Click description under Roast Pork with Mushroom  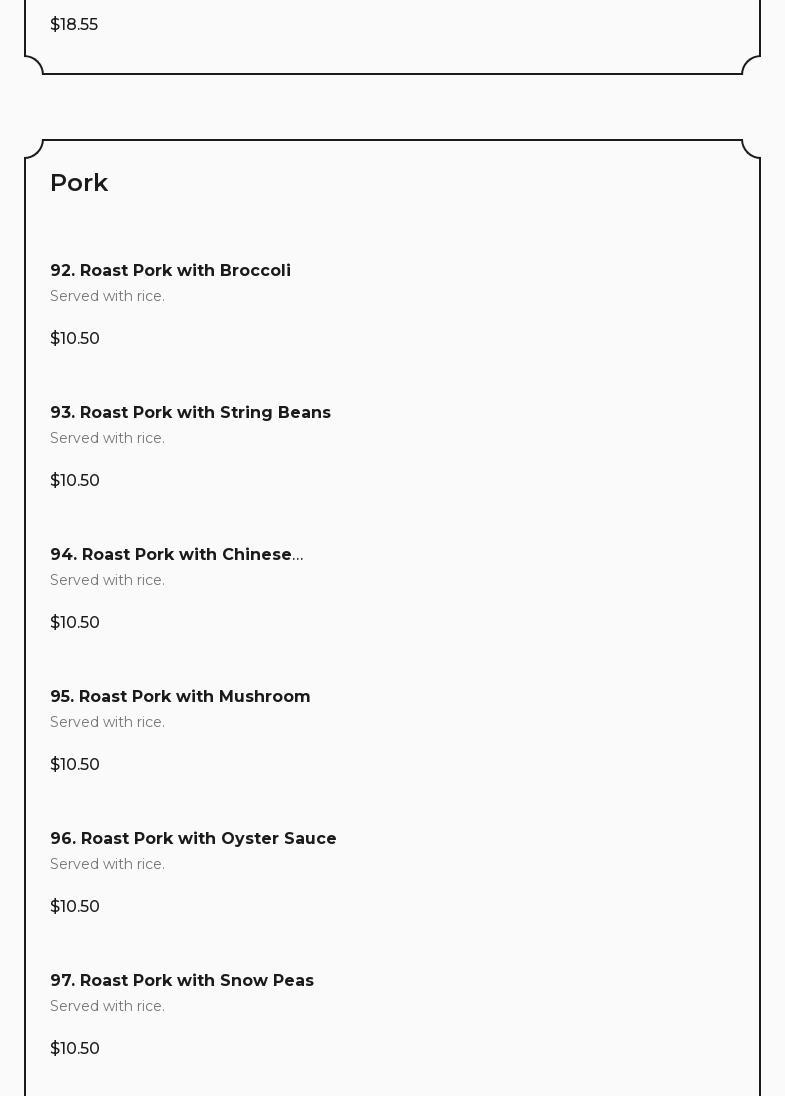click(x=107, y=722)
